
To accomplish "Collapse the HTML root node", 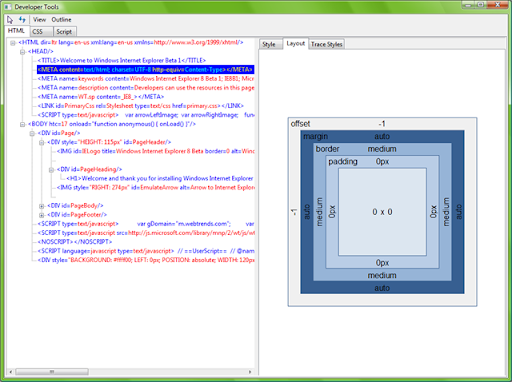I will click(x=13, y=43).
